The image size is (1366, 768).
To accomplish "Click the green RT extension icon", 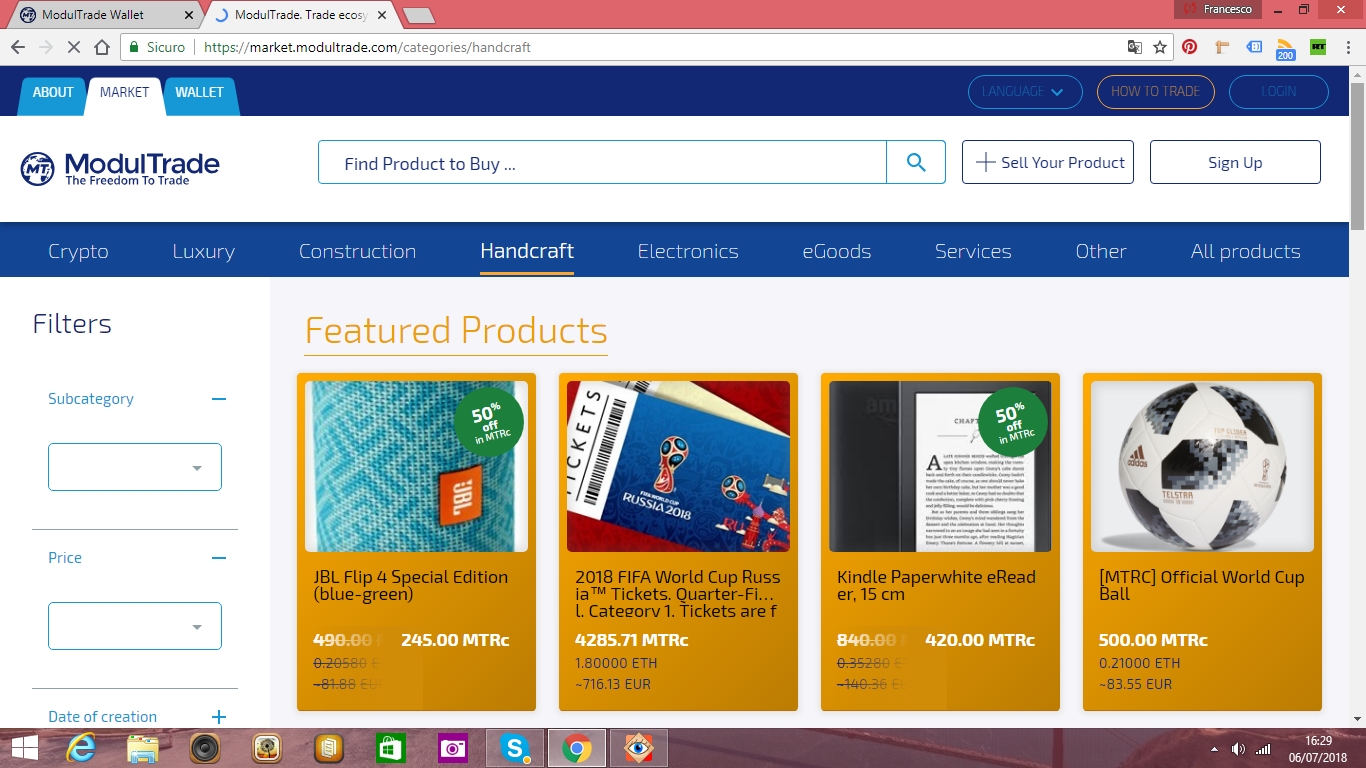I will (x=1318, y=47).
